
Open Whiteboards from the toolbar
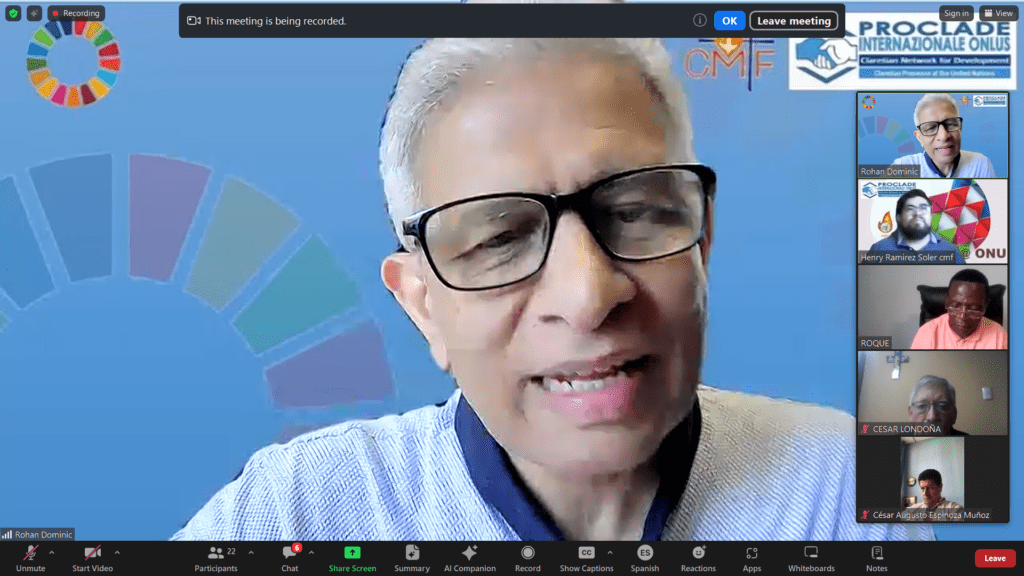tap(811, 553)
